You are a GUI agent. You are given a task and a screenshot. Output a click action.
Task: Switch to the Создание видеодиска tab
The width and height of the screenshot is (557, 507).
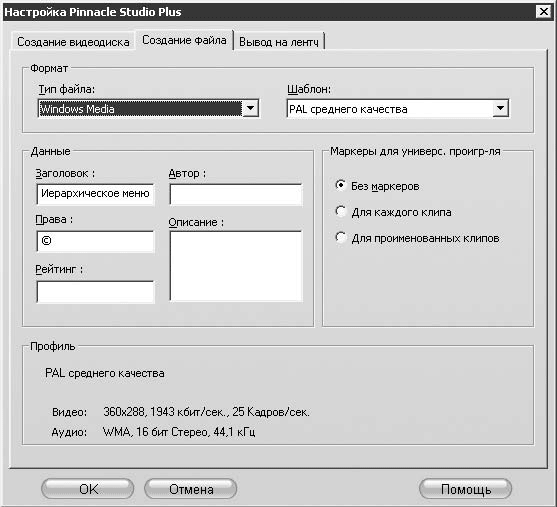coord(73,42)
